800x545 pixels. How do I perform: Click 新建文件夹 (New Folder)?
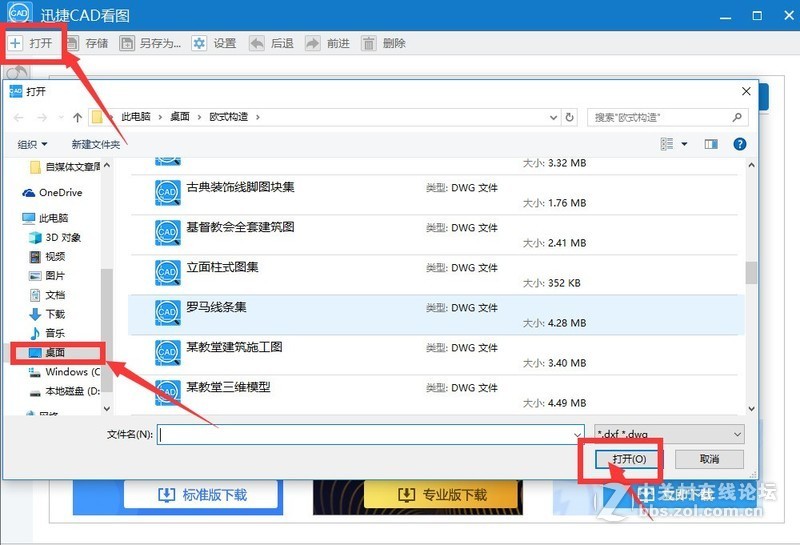point(96,144)
